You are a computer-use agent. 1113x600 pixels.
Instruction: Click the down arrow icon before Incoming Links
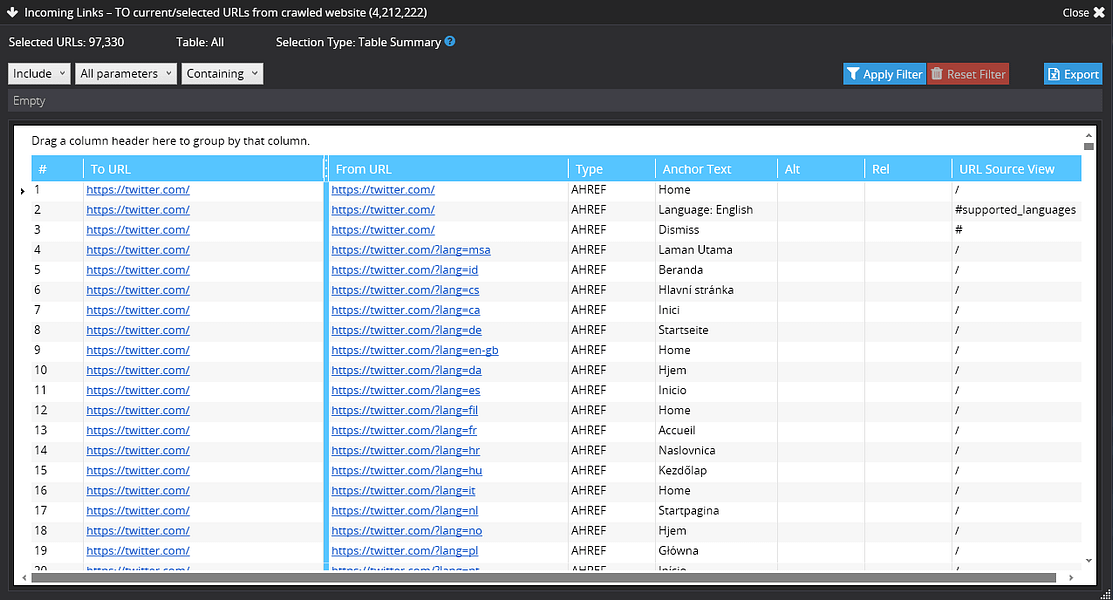12,12
